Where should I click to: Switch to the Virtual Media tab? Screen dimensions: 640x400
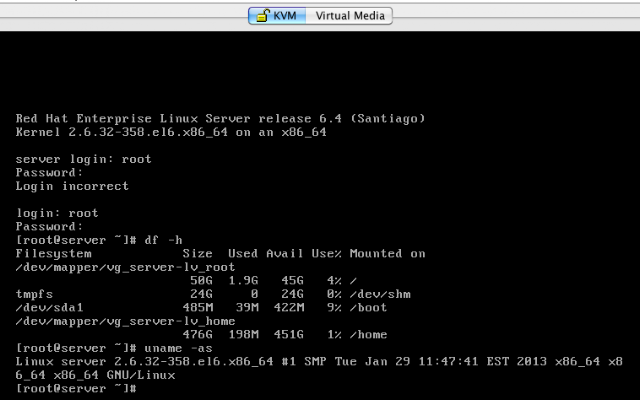(349, 16)
